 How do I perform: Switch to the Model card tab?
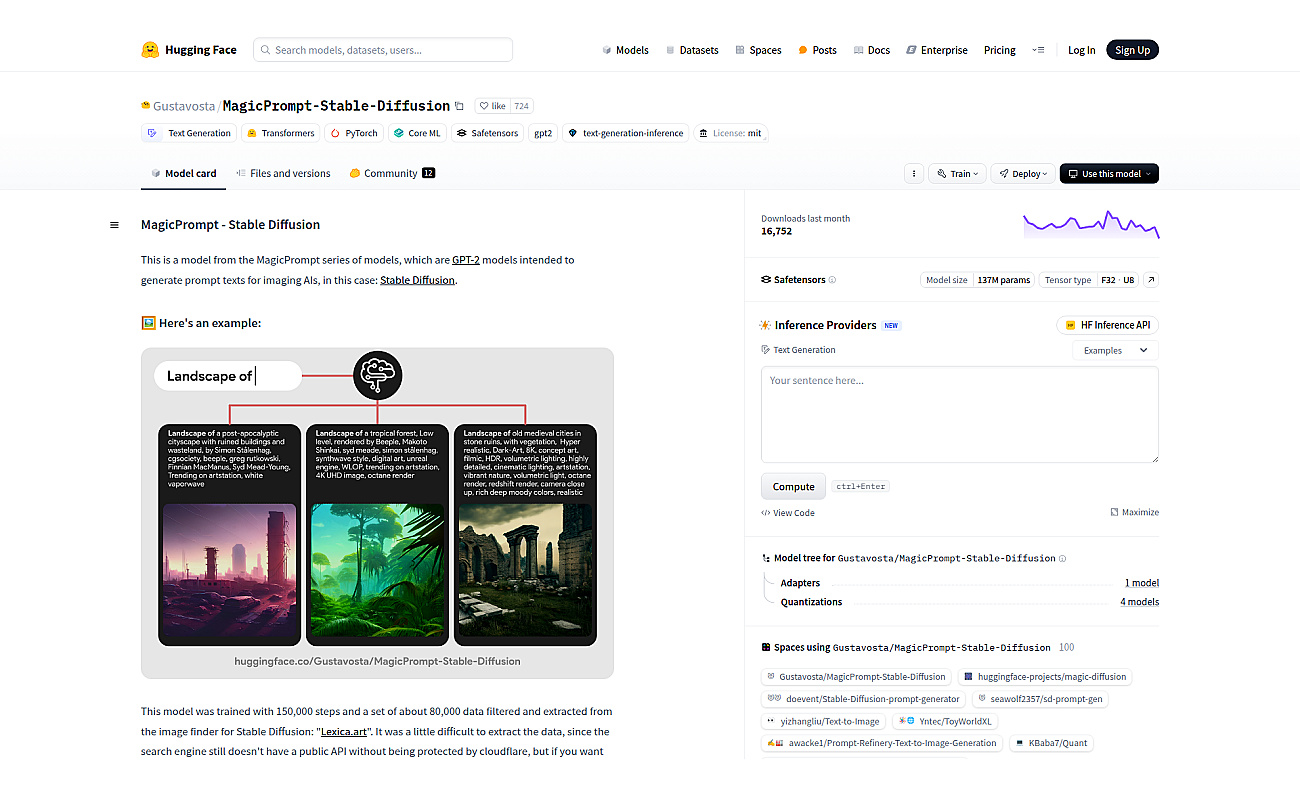coord(183,173)
